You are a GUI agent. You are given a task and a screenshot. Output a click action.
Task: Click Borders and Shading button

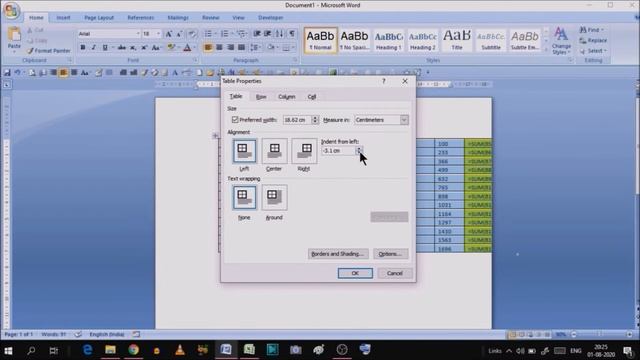[x=338, y=254]
